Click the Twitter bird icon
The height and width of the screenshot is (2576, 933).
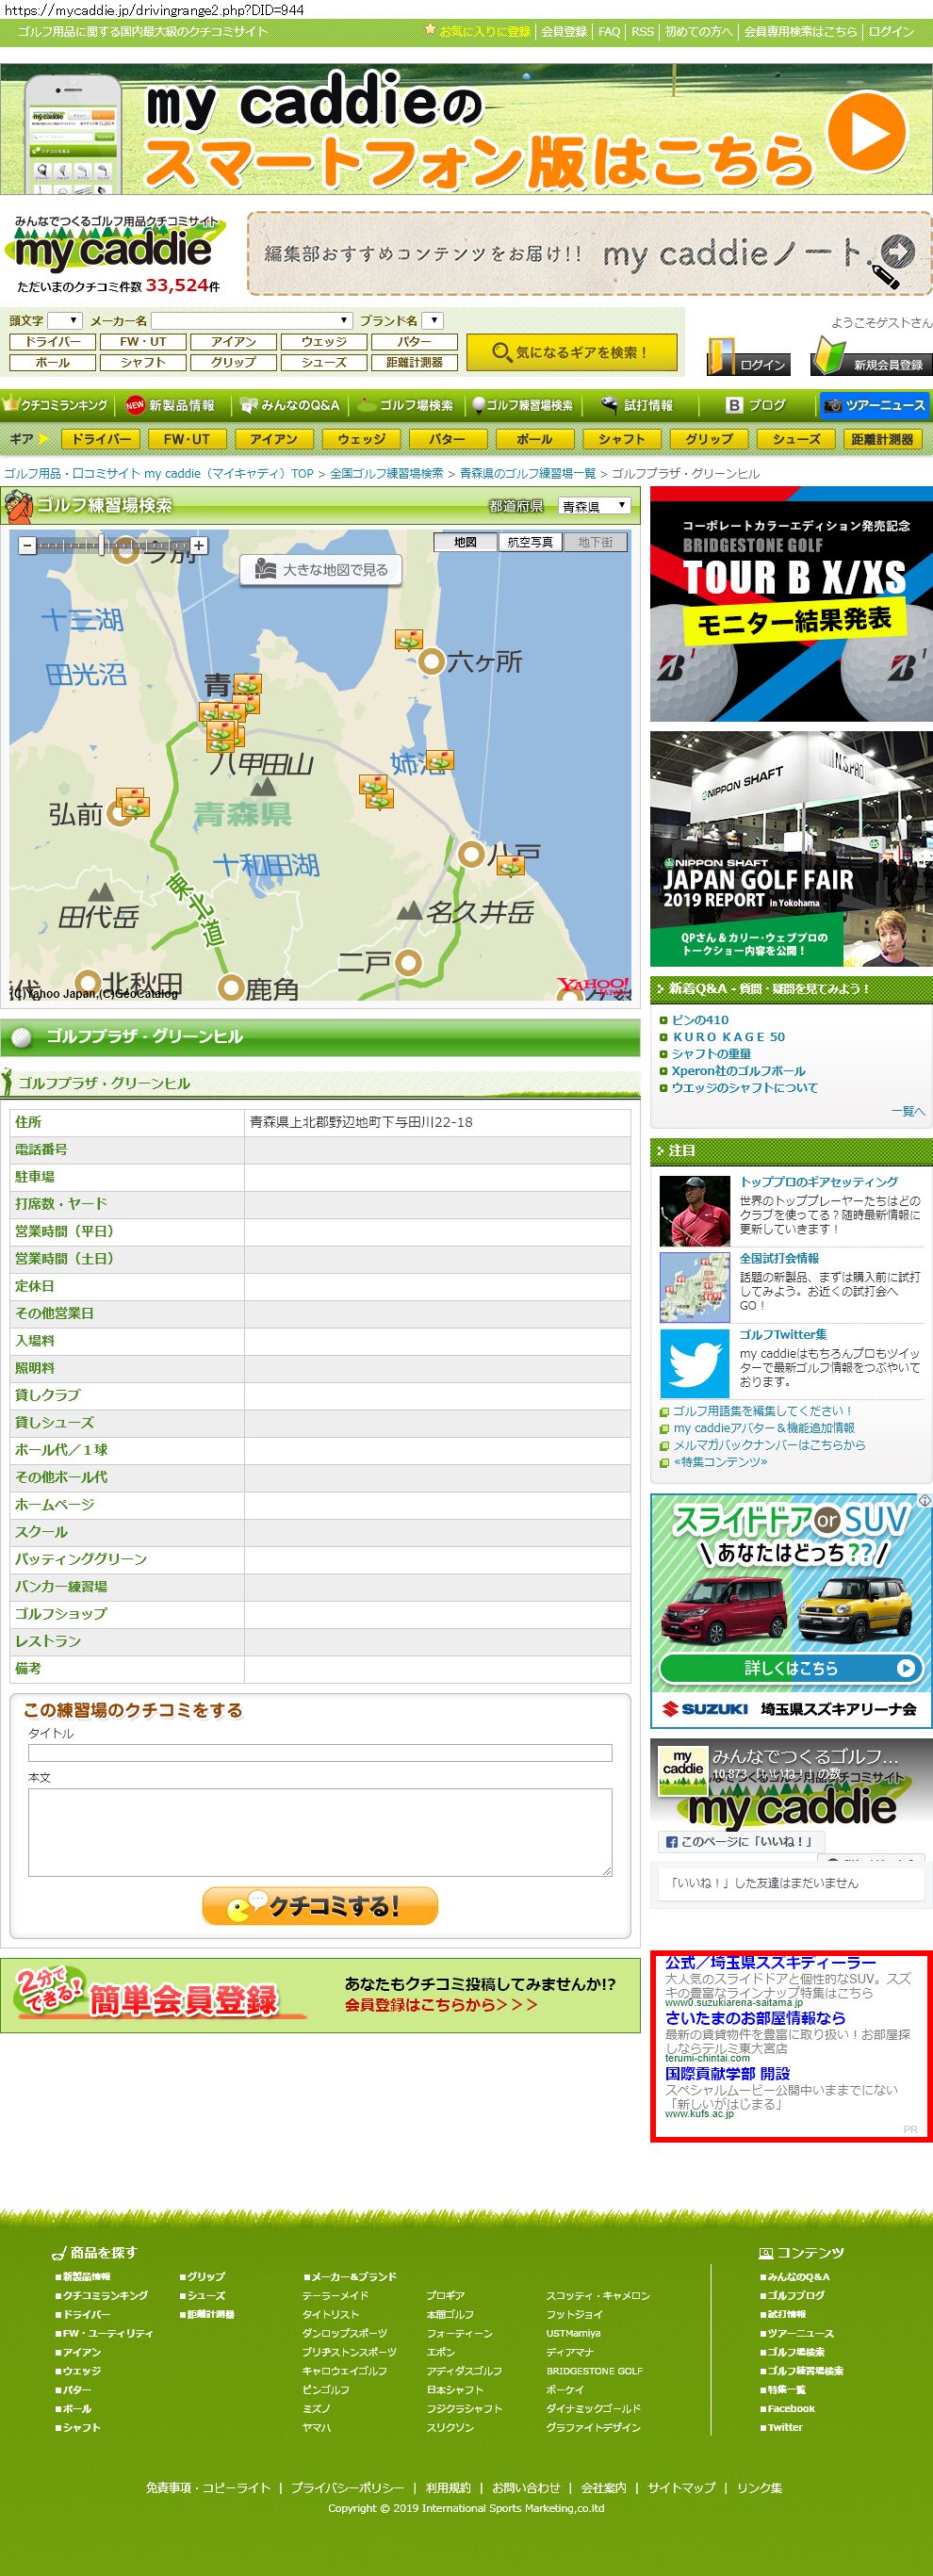click(694, 1362)
